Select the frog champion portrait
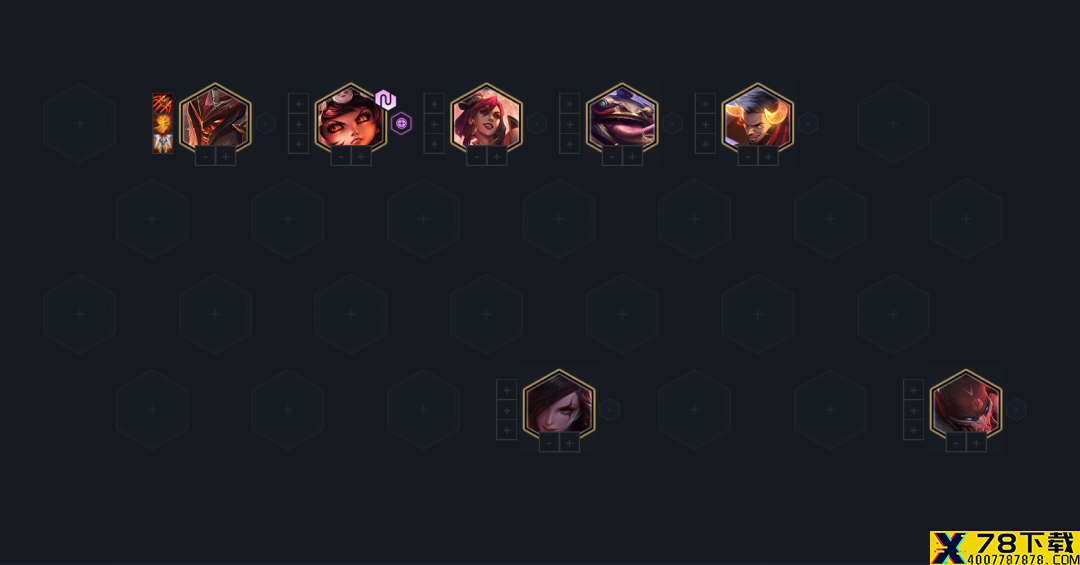 pyautogui.click(x=622, y=118)
